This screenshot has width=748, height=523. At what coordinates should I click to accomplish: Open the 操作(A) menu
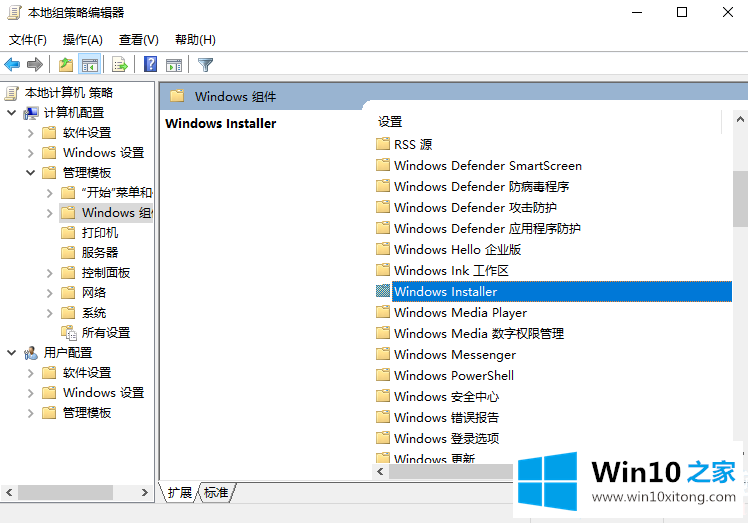click(83, 40)
